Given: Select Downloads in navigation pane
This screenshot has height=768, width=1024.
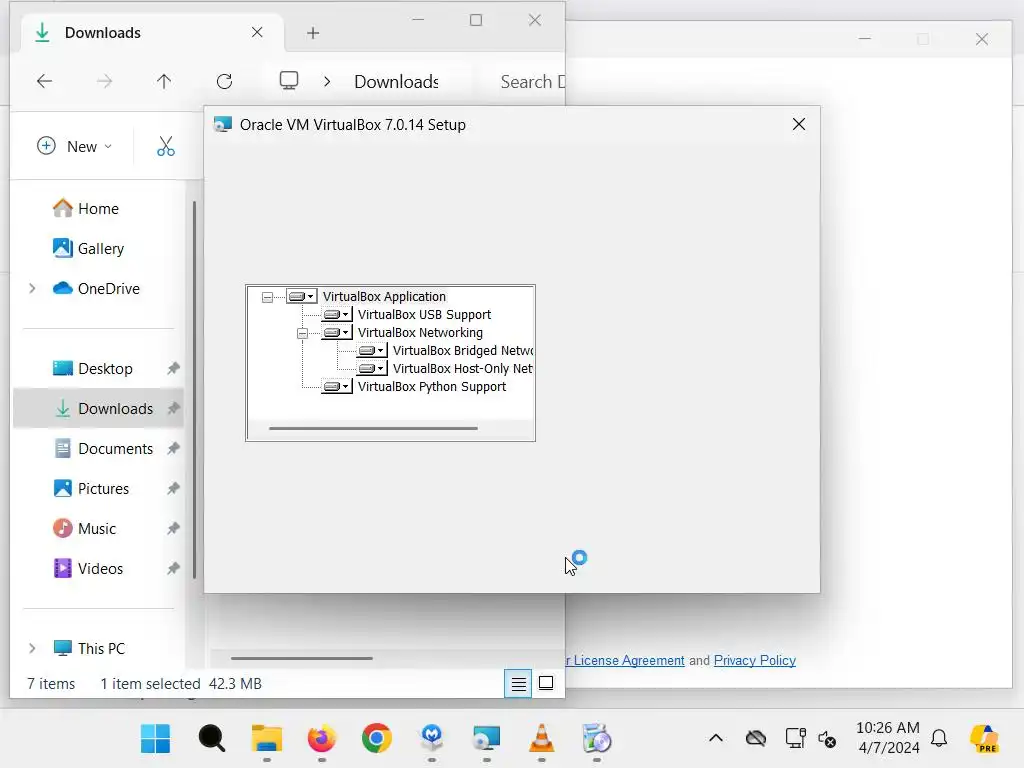Looking at the screenshot, I should coord(98,409).
